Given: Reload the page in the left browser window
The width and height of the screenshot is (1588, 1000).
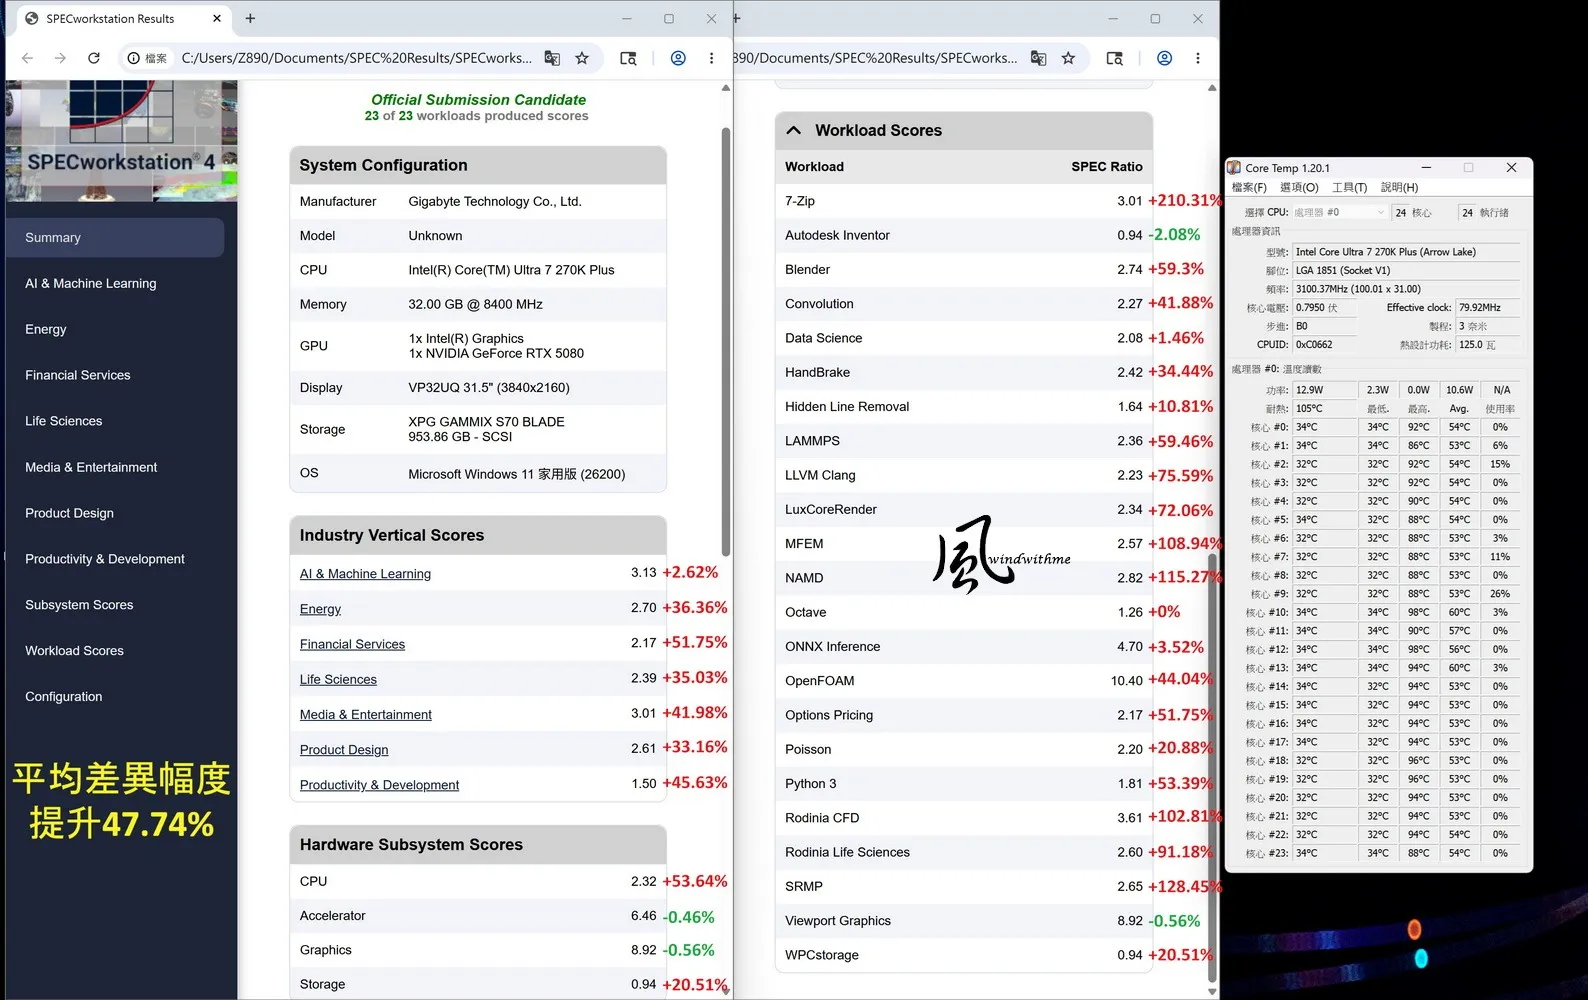Looking at the screenshot, I should click(x=94, y=58).
